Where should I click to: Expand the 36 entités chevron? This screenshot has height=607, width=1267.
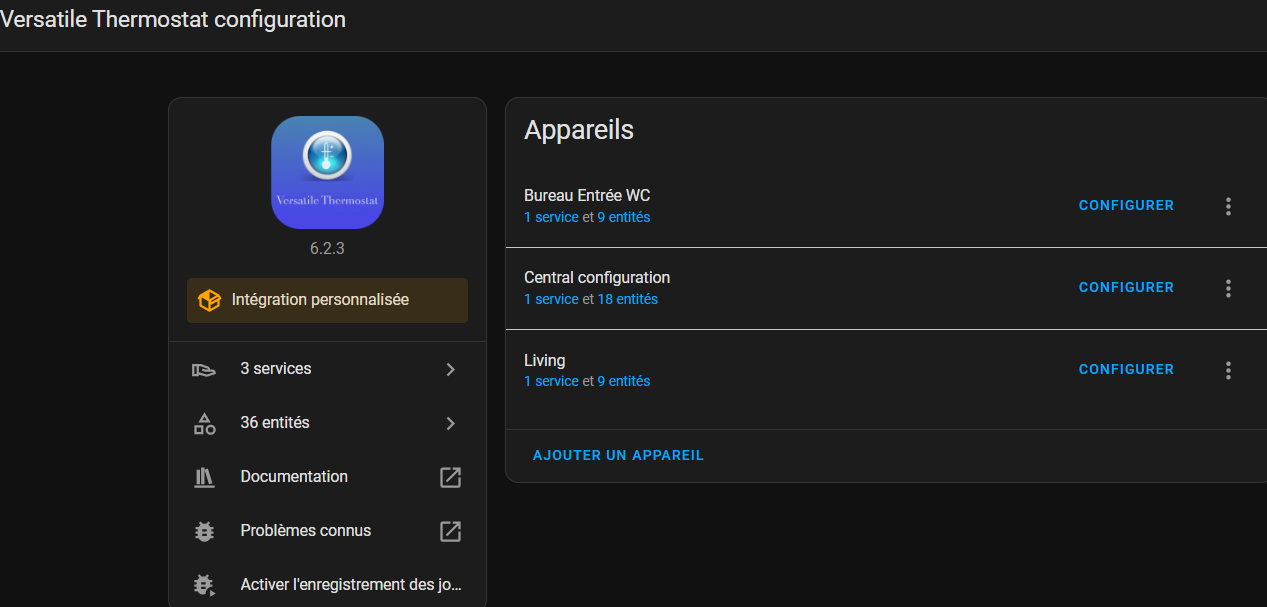pyautogui.click(x=450, y=424)
